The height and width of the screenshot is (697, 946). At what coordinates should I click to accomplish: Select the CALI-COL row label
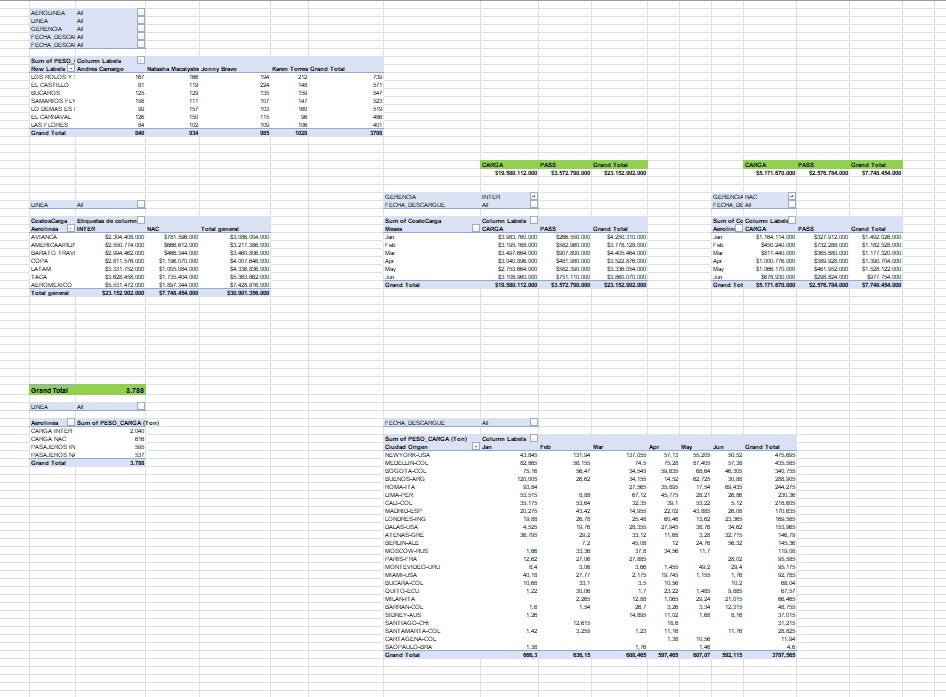[x=399, y=503]
